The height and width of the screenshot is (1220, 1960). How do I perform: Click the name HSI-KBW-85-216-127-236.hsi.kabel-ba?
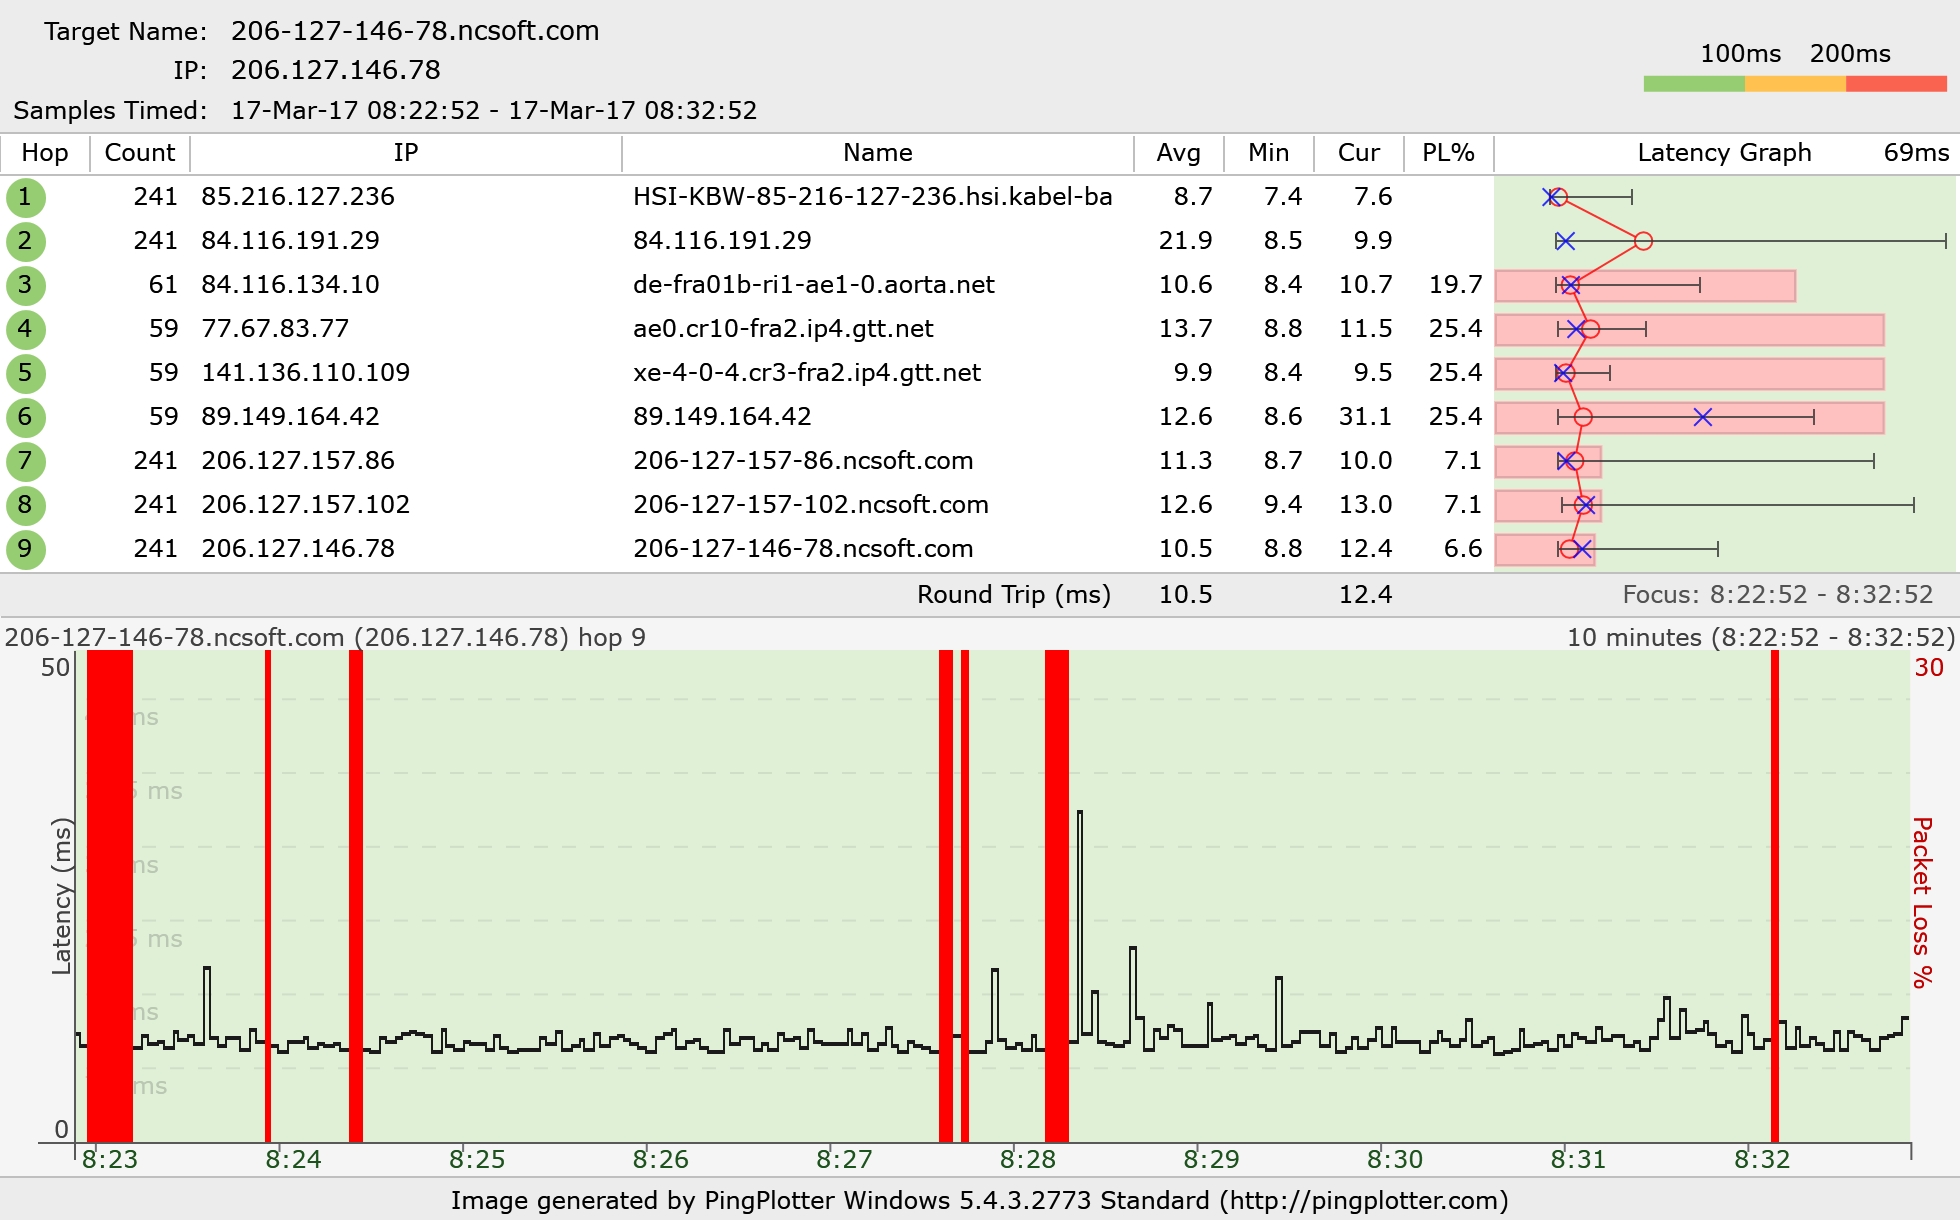873,197
